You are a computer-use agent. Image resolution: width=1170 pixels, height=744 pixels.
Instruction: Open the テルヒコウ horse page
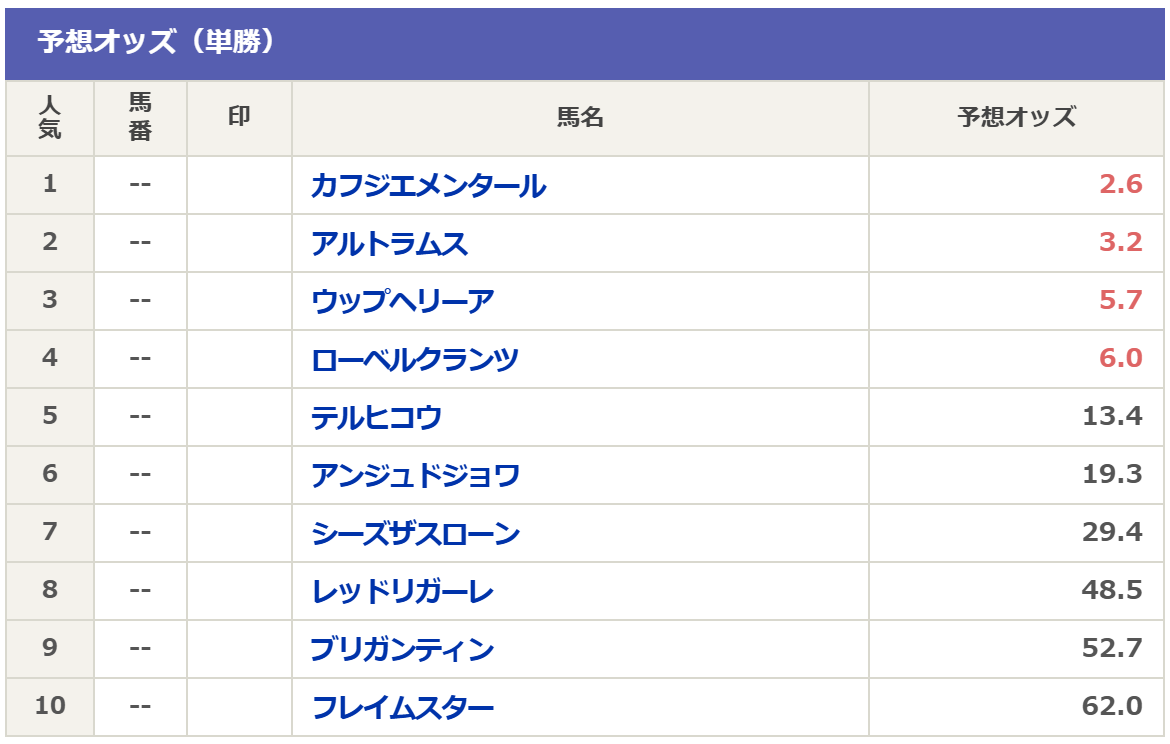pyautogui.click(x=376, y=417)
